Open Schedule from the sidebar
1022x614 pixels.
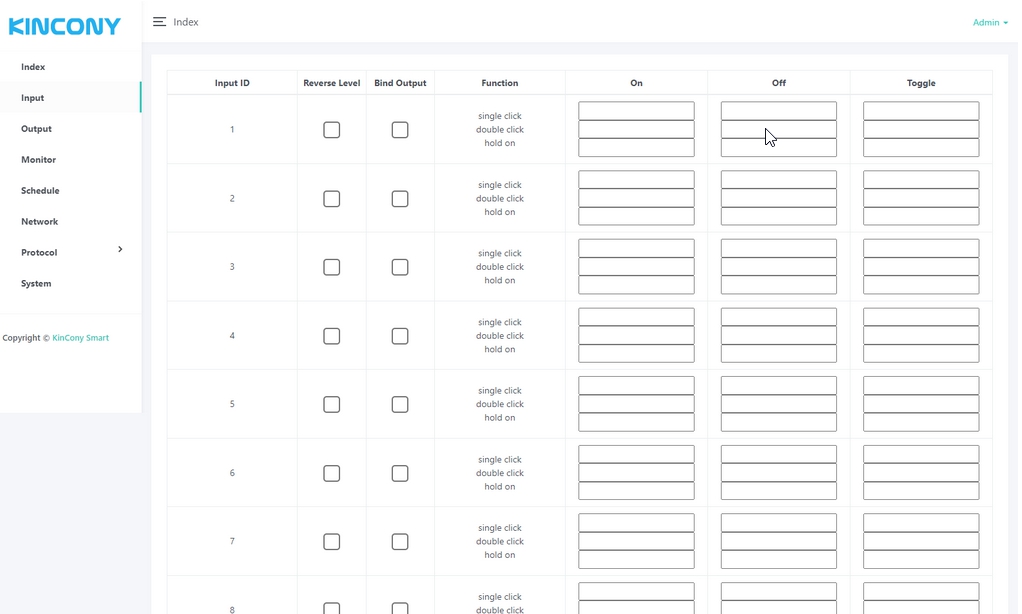[40, 191]
